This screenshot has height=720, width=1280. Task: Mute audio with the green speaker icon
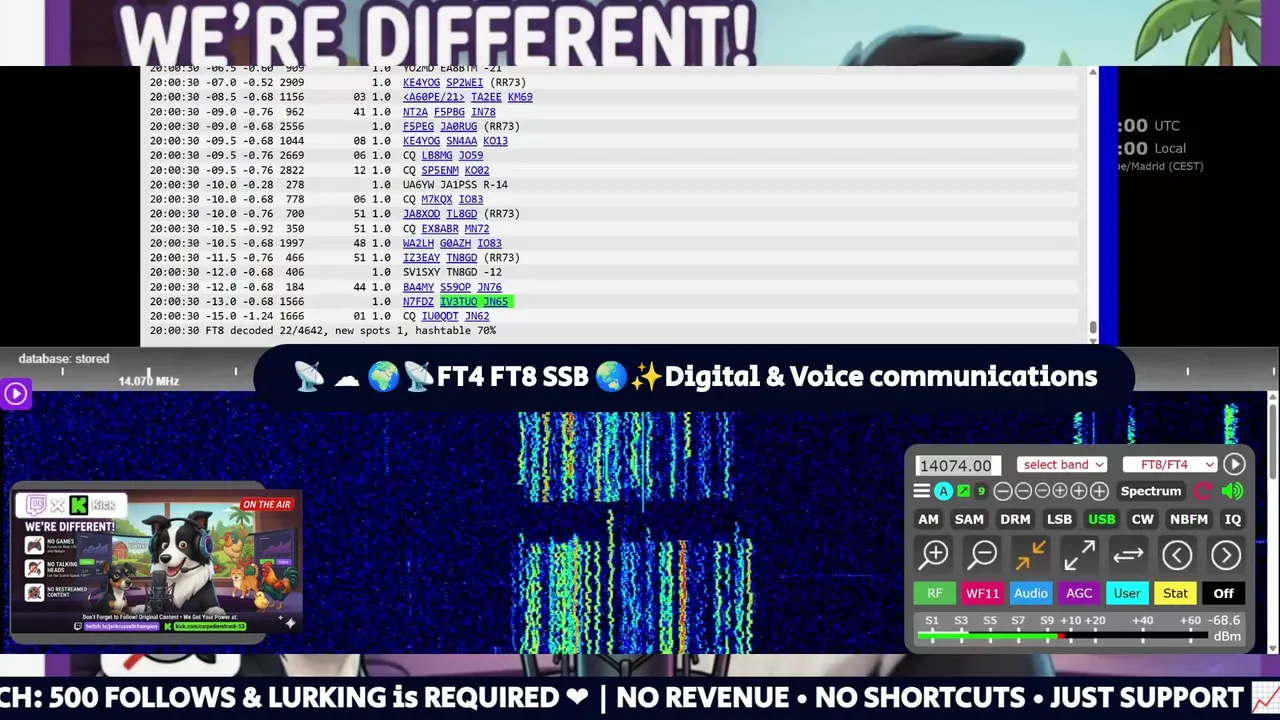click(x=1233, y=491)
